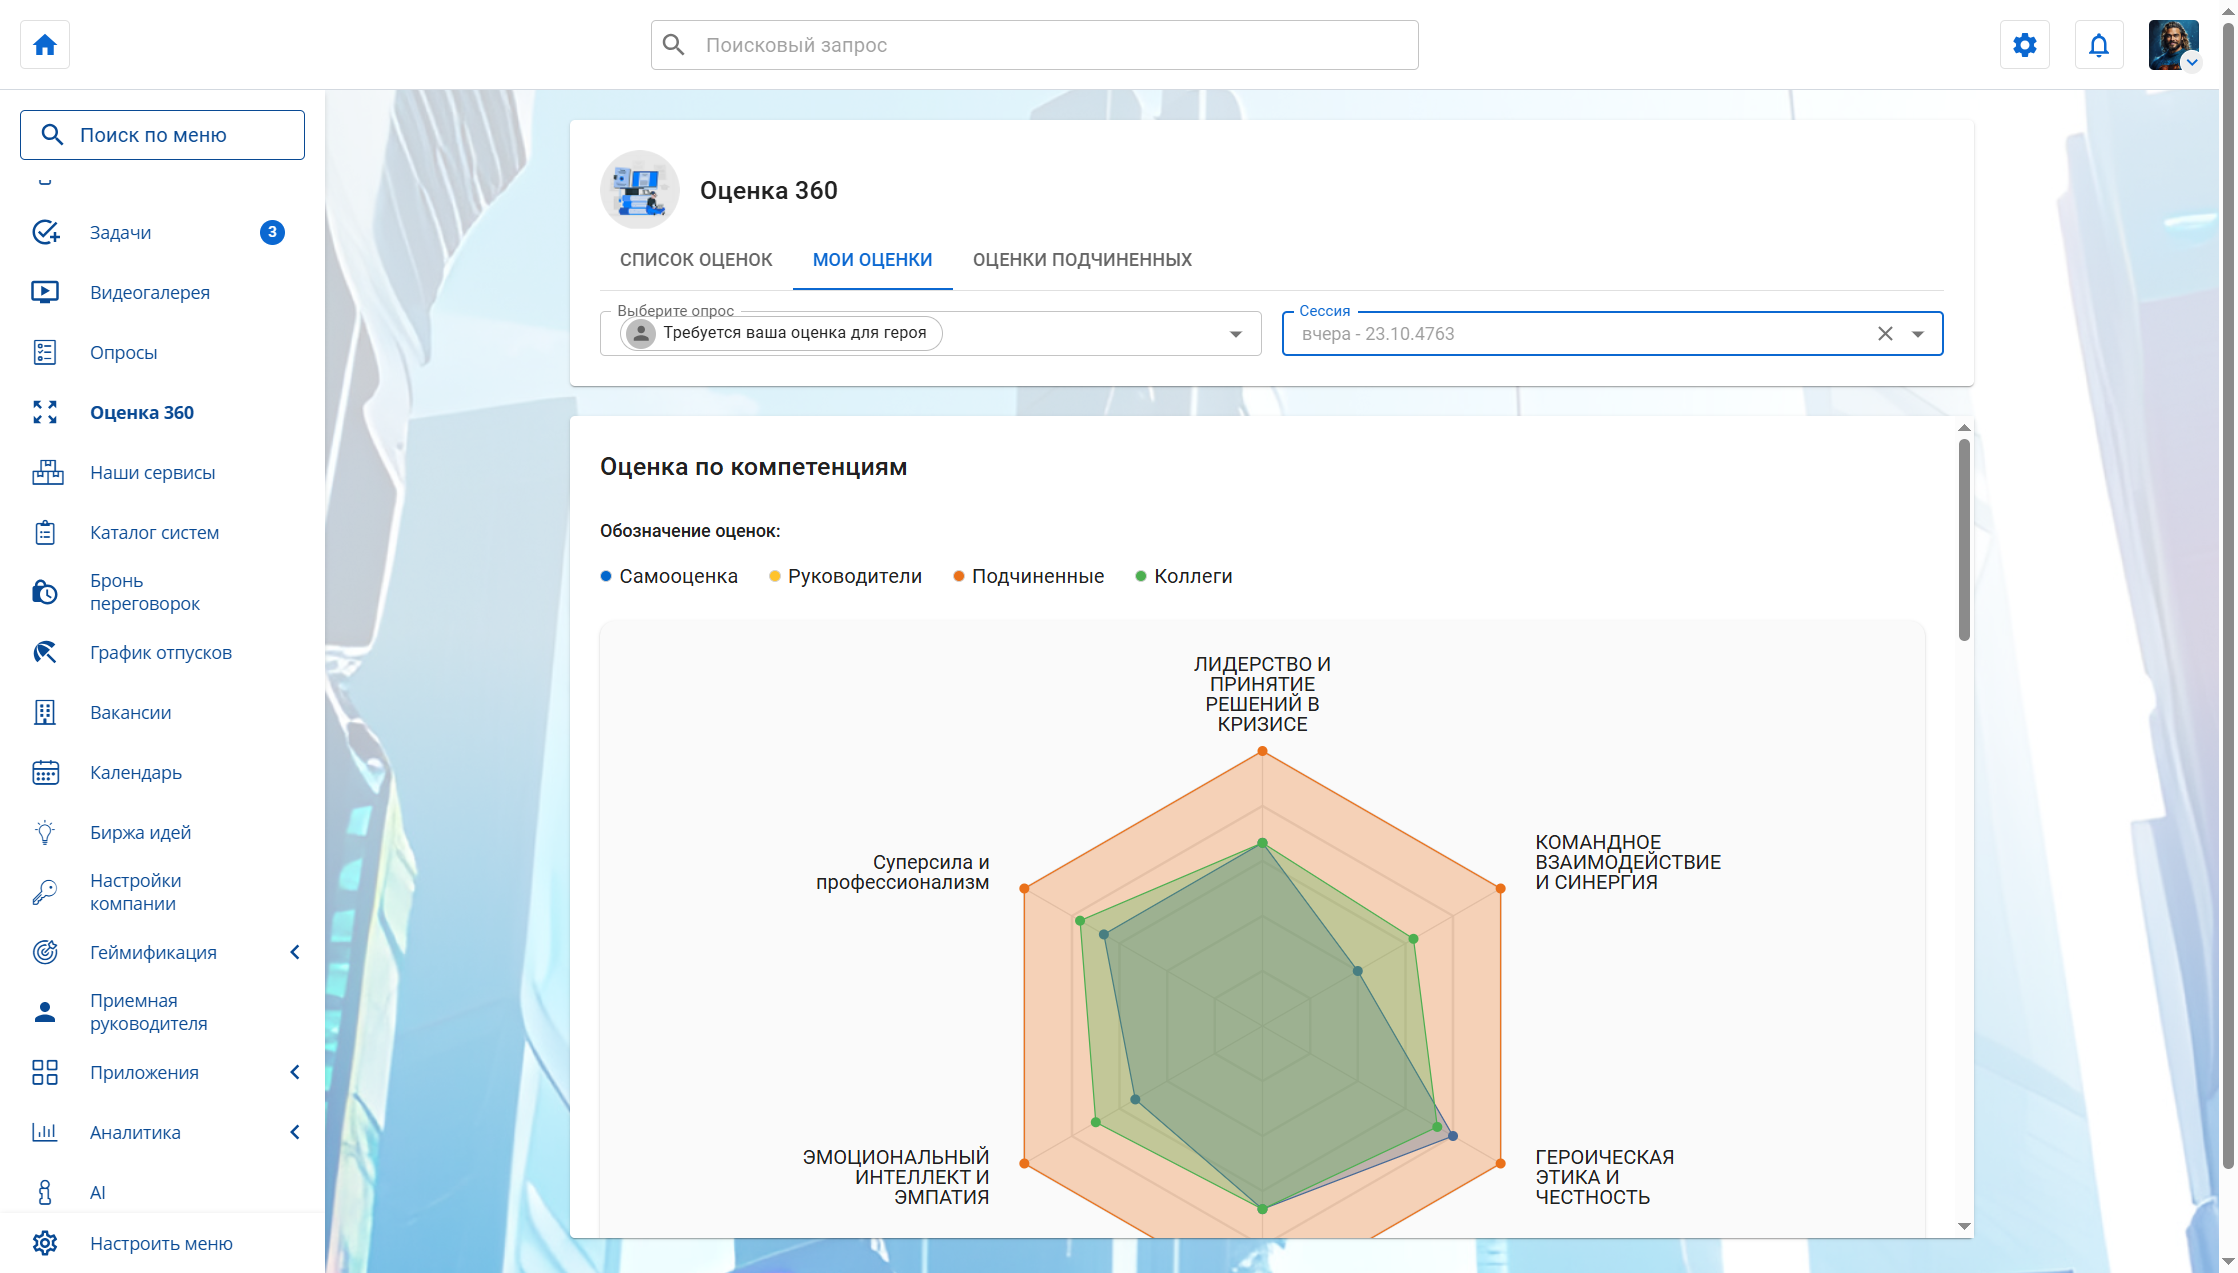Toggle the Коллеги legend series

(1192, 576)
